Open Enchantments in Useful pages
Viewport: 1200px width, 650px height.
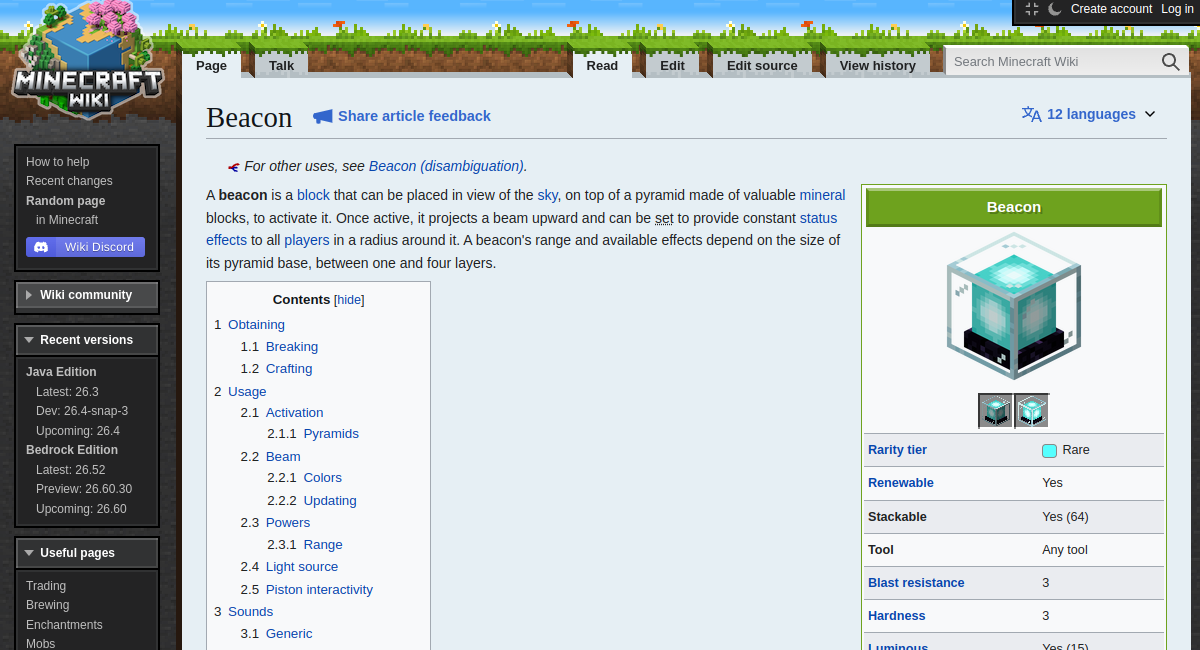coord(64,625)
